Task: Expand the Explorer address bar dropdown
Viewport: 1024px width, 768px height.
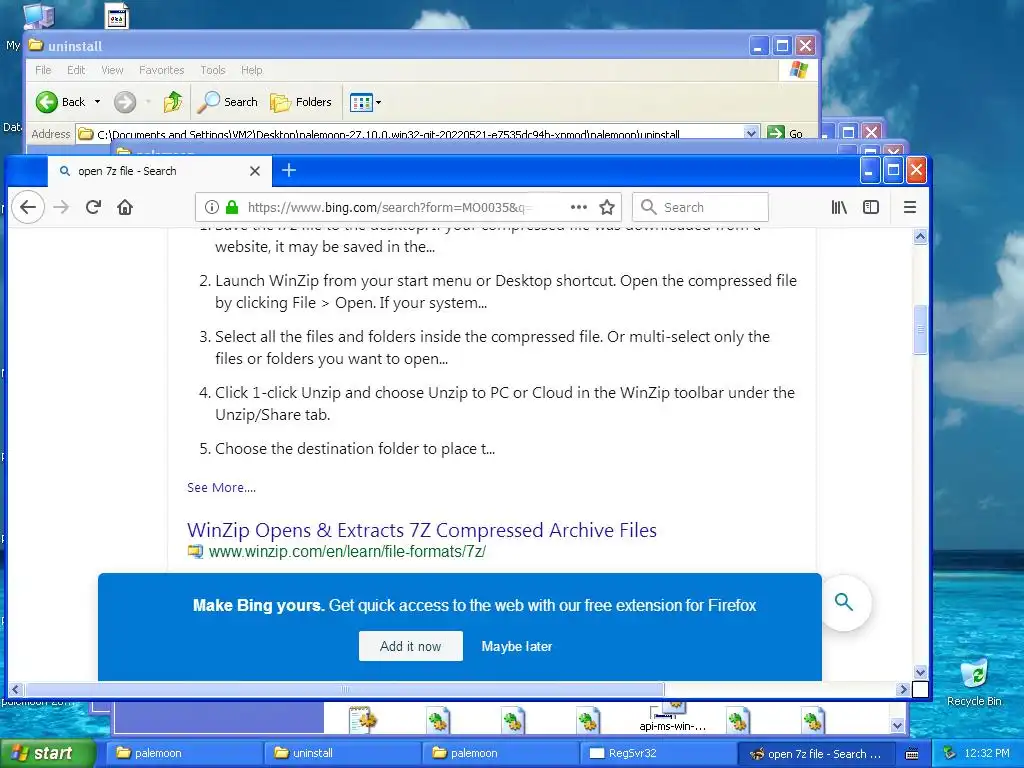Action: 751,133
